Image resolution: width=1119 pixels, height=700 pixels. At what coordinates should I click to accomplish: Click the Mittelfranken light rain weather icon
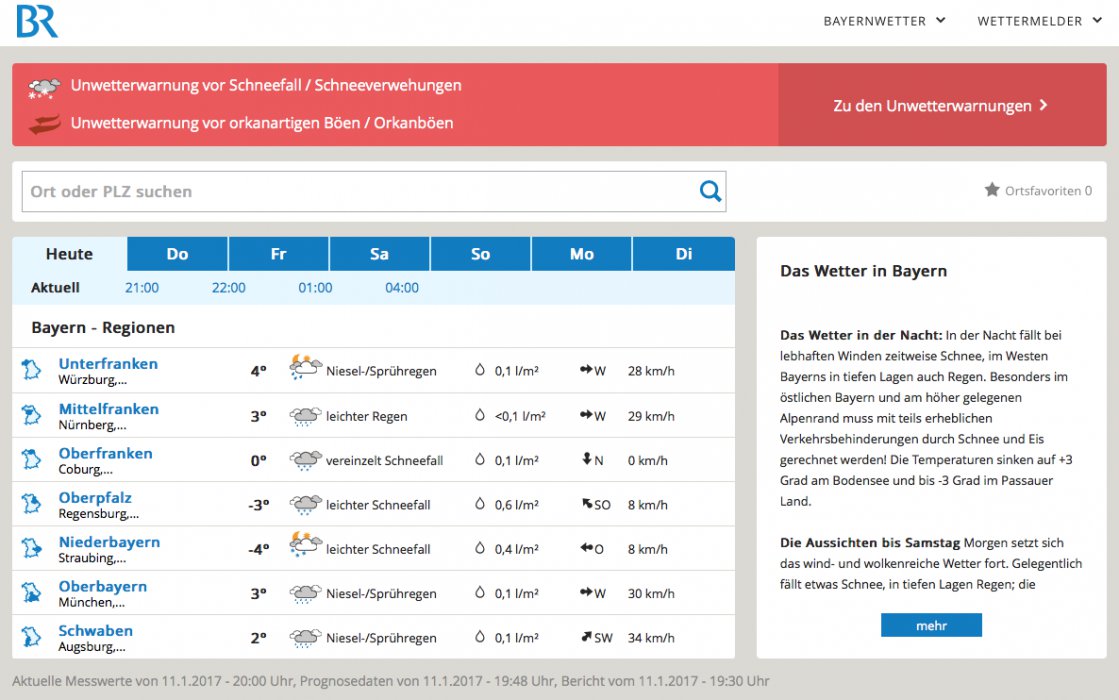pyautogui.click(x=305, y=416)
